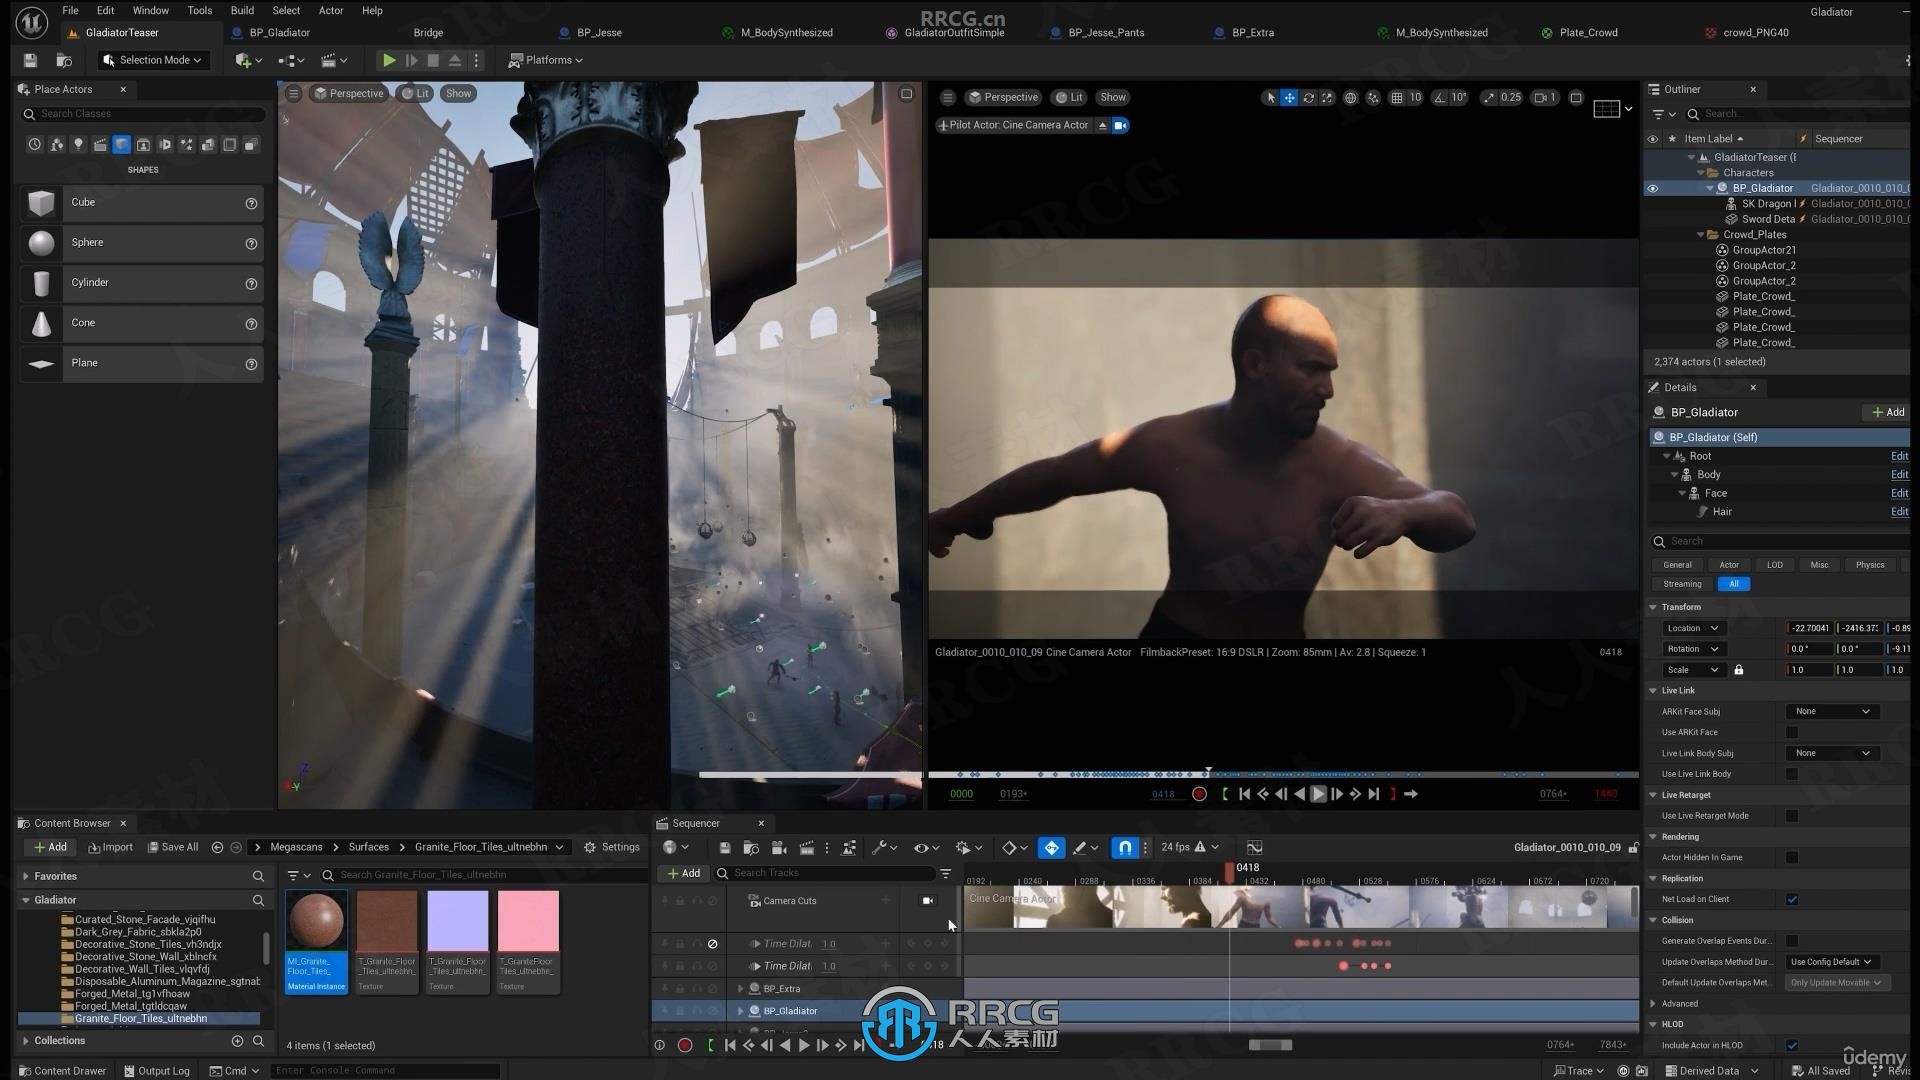Screen dimensions: 1920x1080
Task: Toggle Sequencer snapping magnet button
Action: click(1125, 847)
